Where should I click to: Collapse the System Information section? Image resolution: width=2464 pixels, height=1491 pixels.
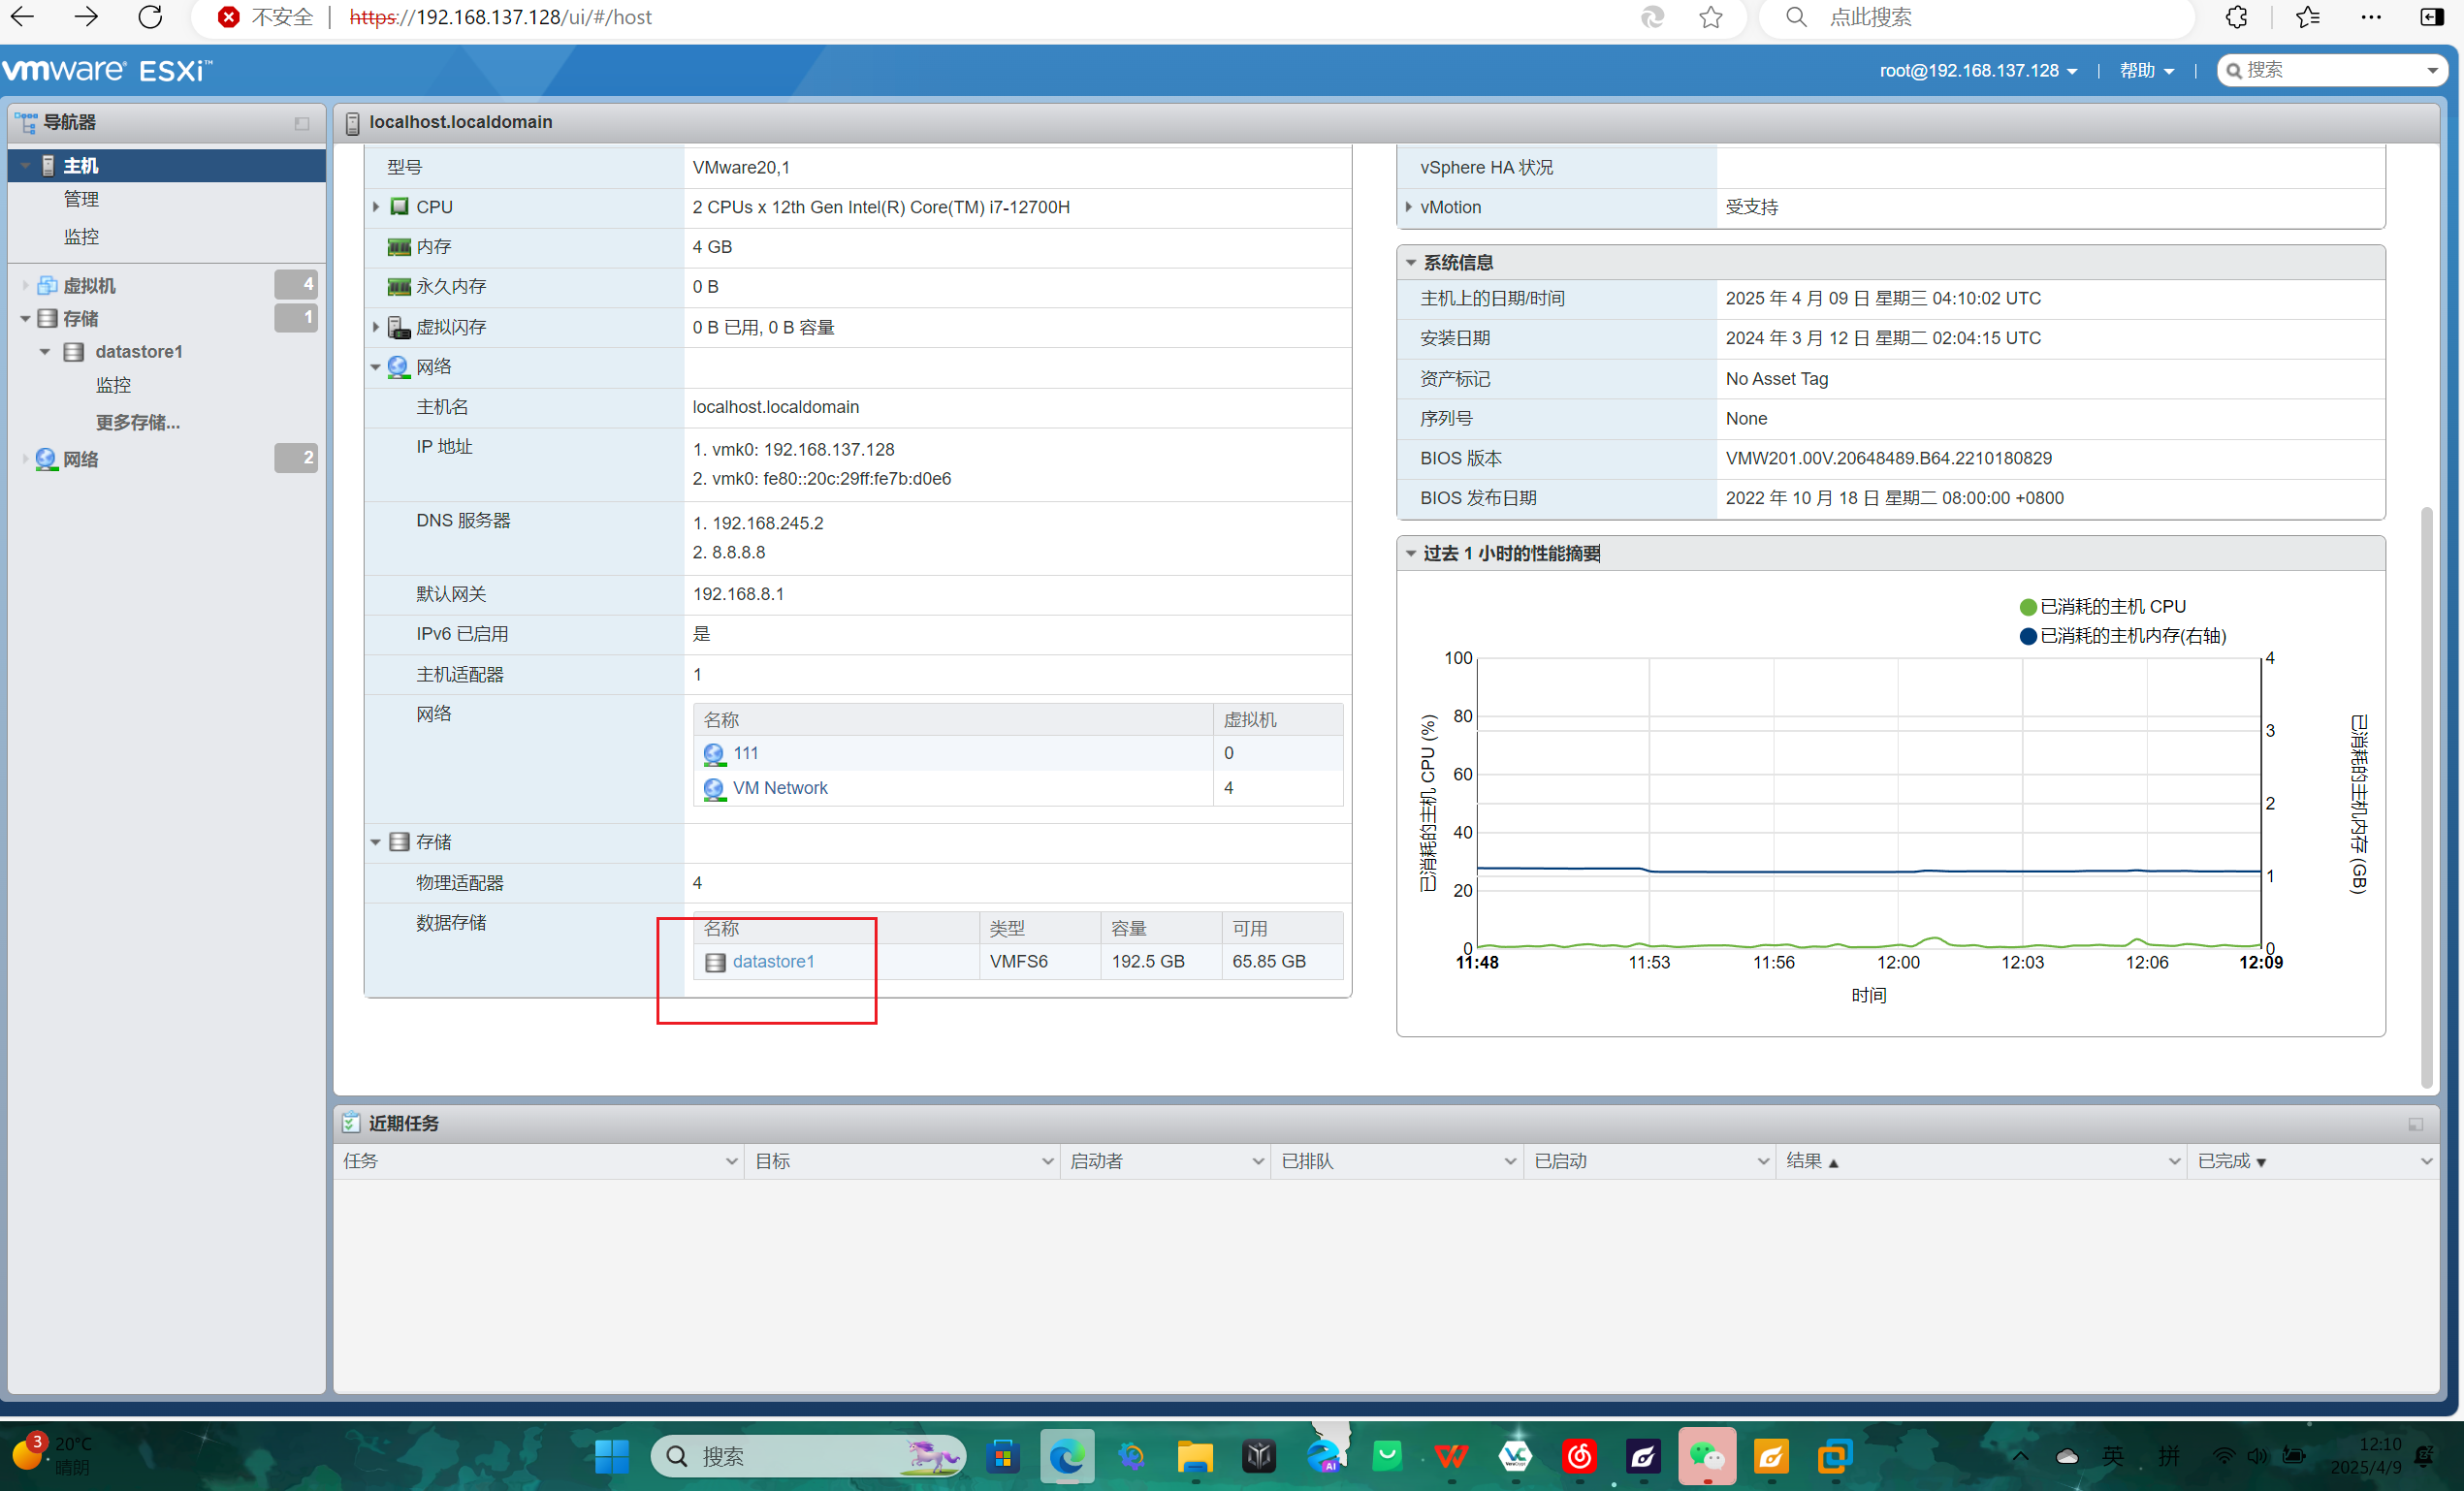click(x=1411, y=263)
